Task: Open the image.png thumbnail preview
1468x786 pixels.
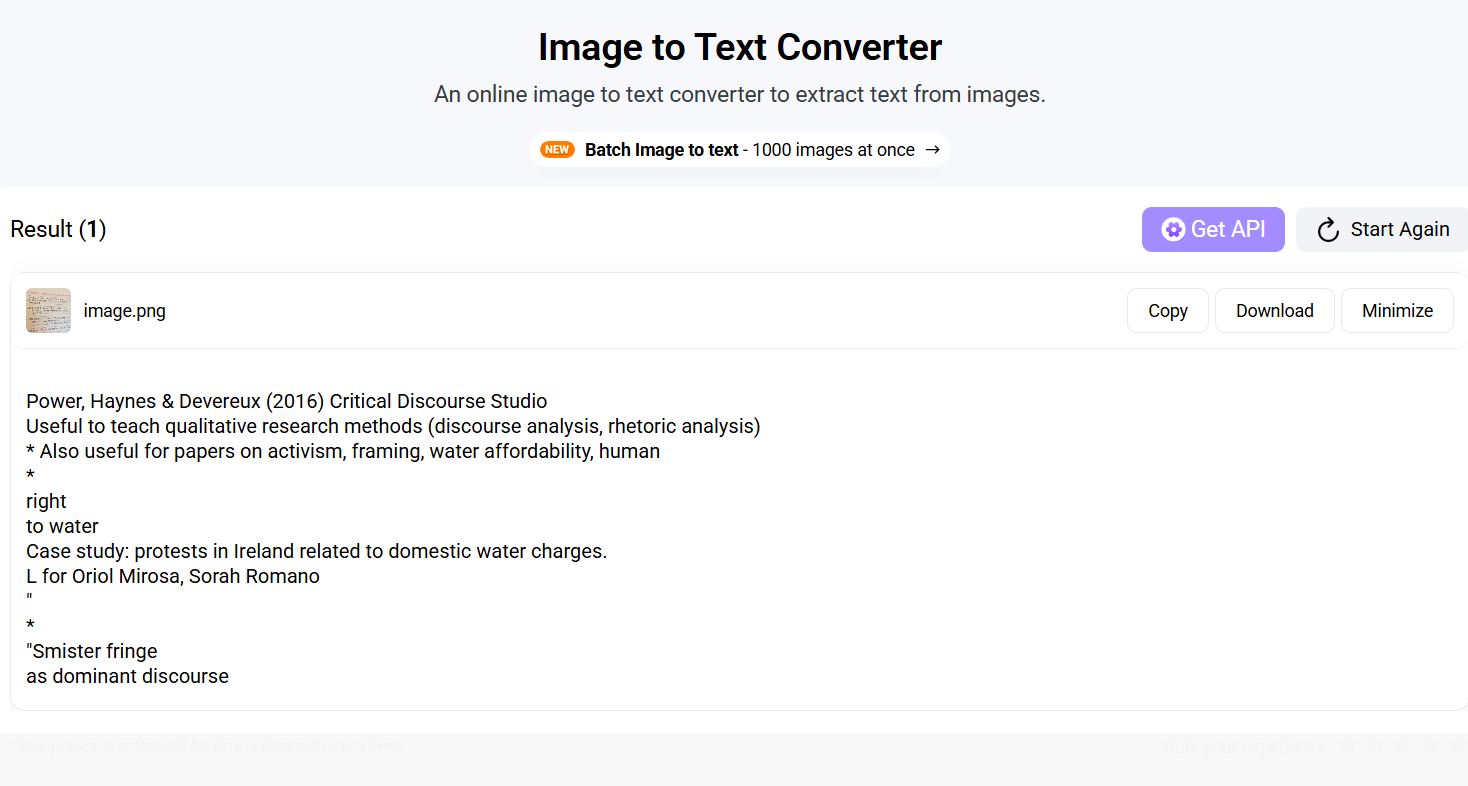Action: coord(48,310)
